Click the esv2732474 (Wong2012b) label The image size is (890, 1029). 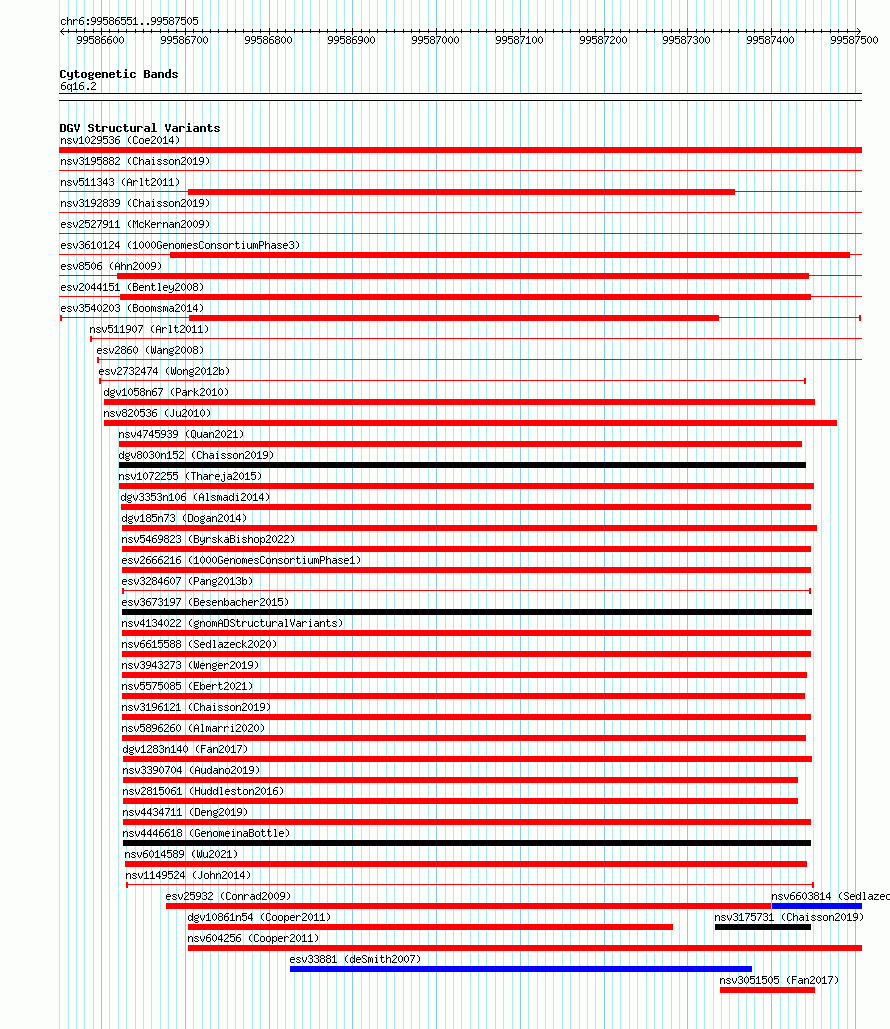(x=164, y=371)
